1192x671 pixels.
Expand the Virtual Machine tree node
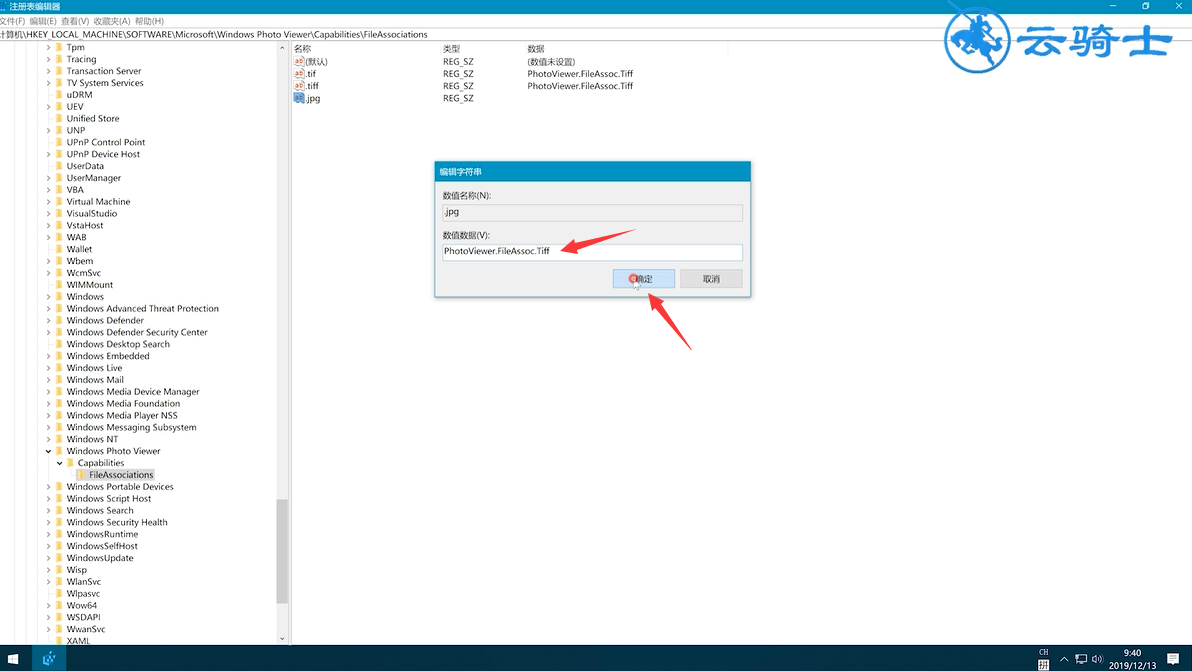click(48, 201)
